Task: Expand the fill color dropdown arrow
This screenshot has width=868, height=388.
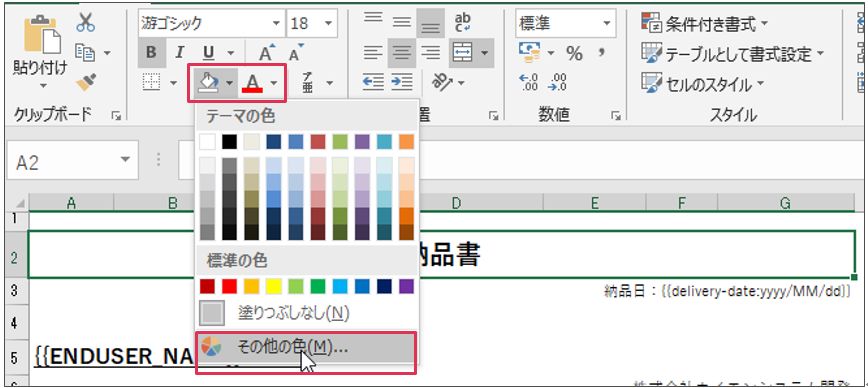Action: pyautogui.click(x=229, y=84)
